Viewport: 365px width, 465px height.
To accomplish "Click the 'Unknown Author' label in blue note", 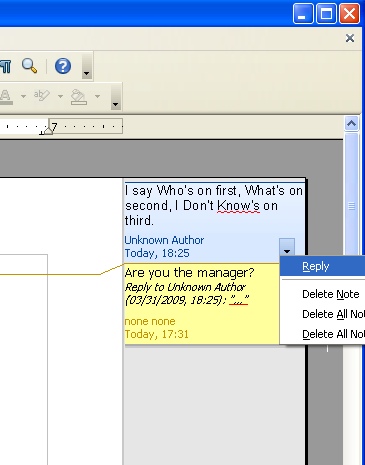I will click(x=164, y=240).
